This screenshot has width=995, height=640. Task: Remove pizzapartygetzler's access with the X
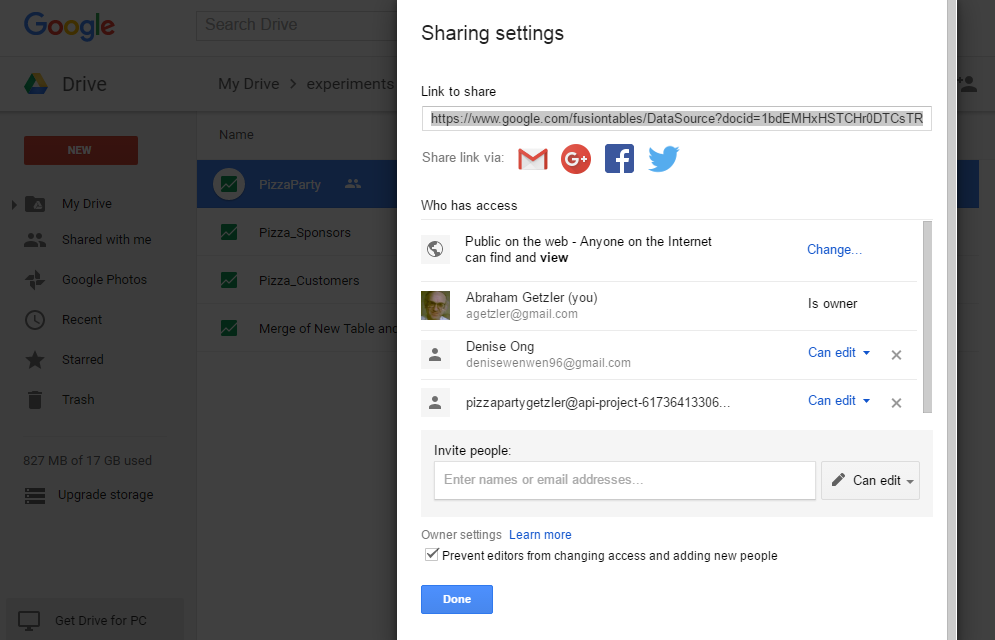coord(896,403)
